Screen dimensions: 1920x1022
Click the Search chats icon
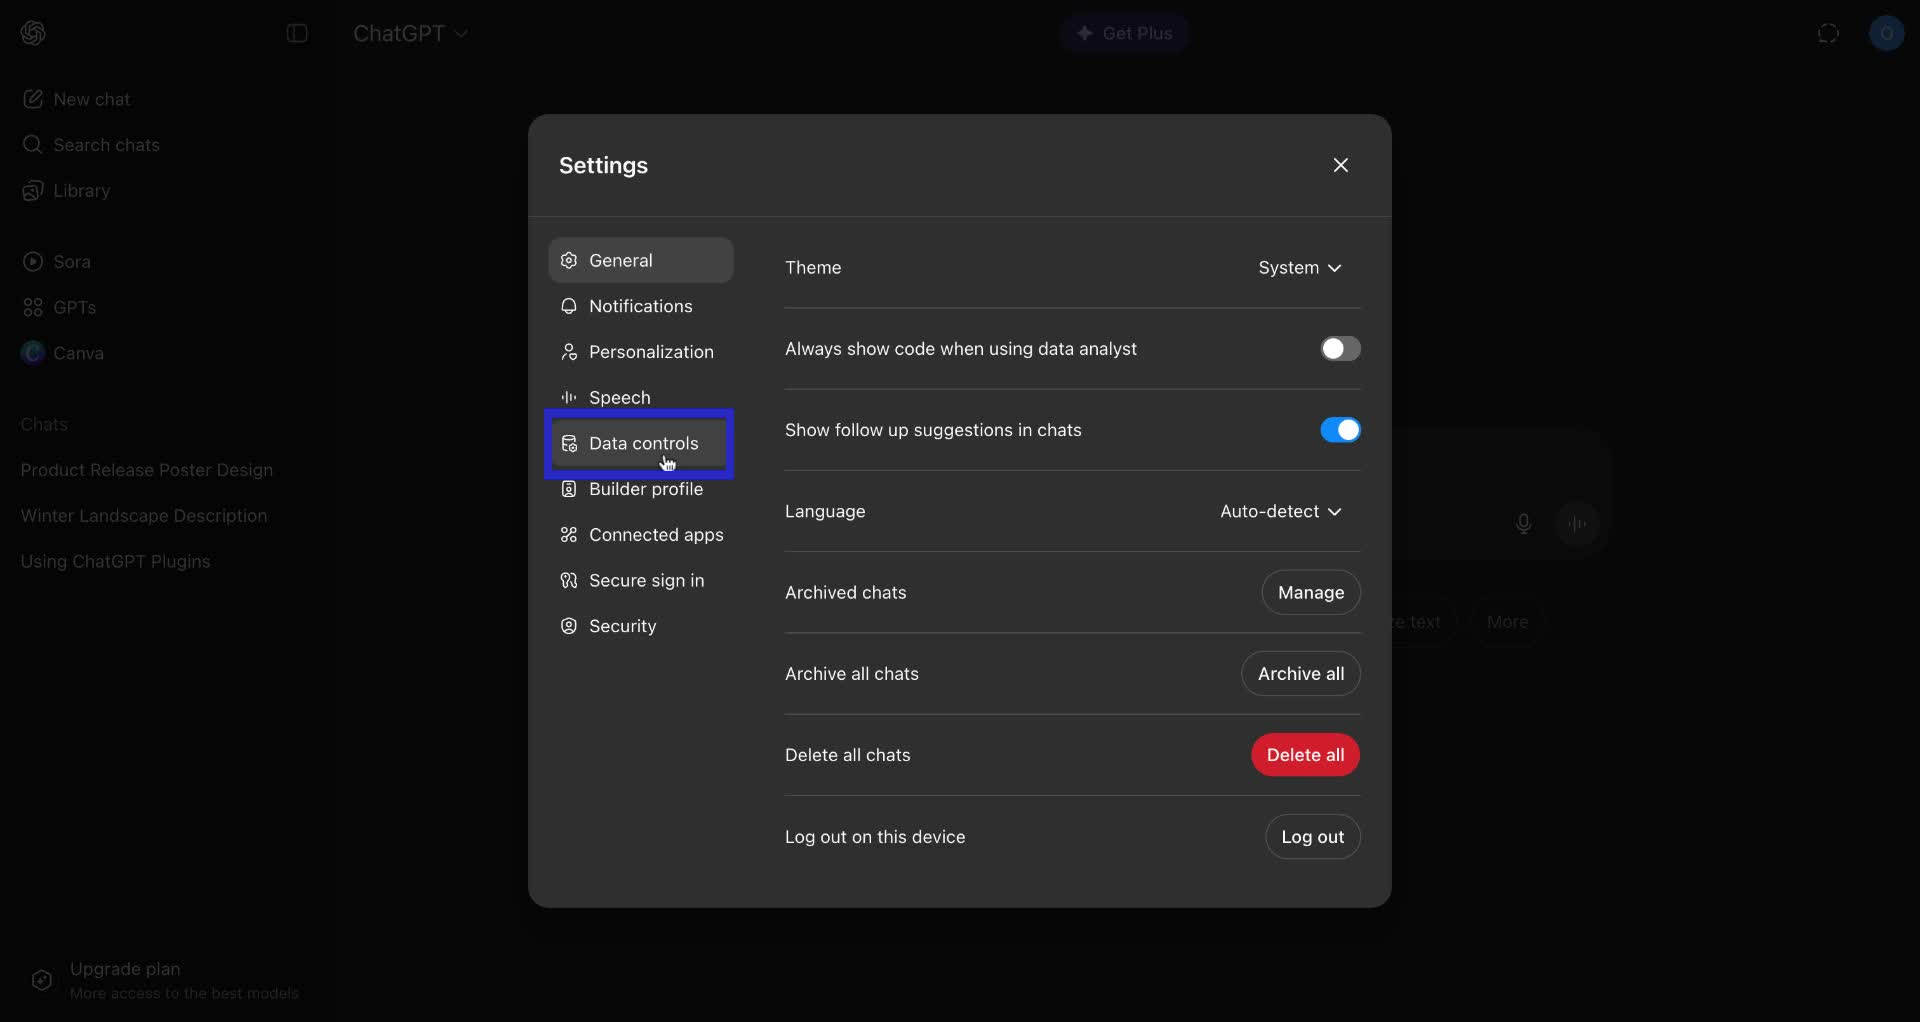click(x=31, y=144)
